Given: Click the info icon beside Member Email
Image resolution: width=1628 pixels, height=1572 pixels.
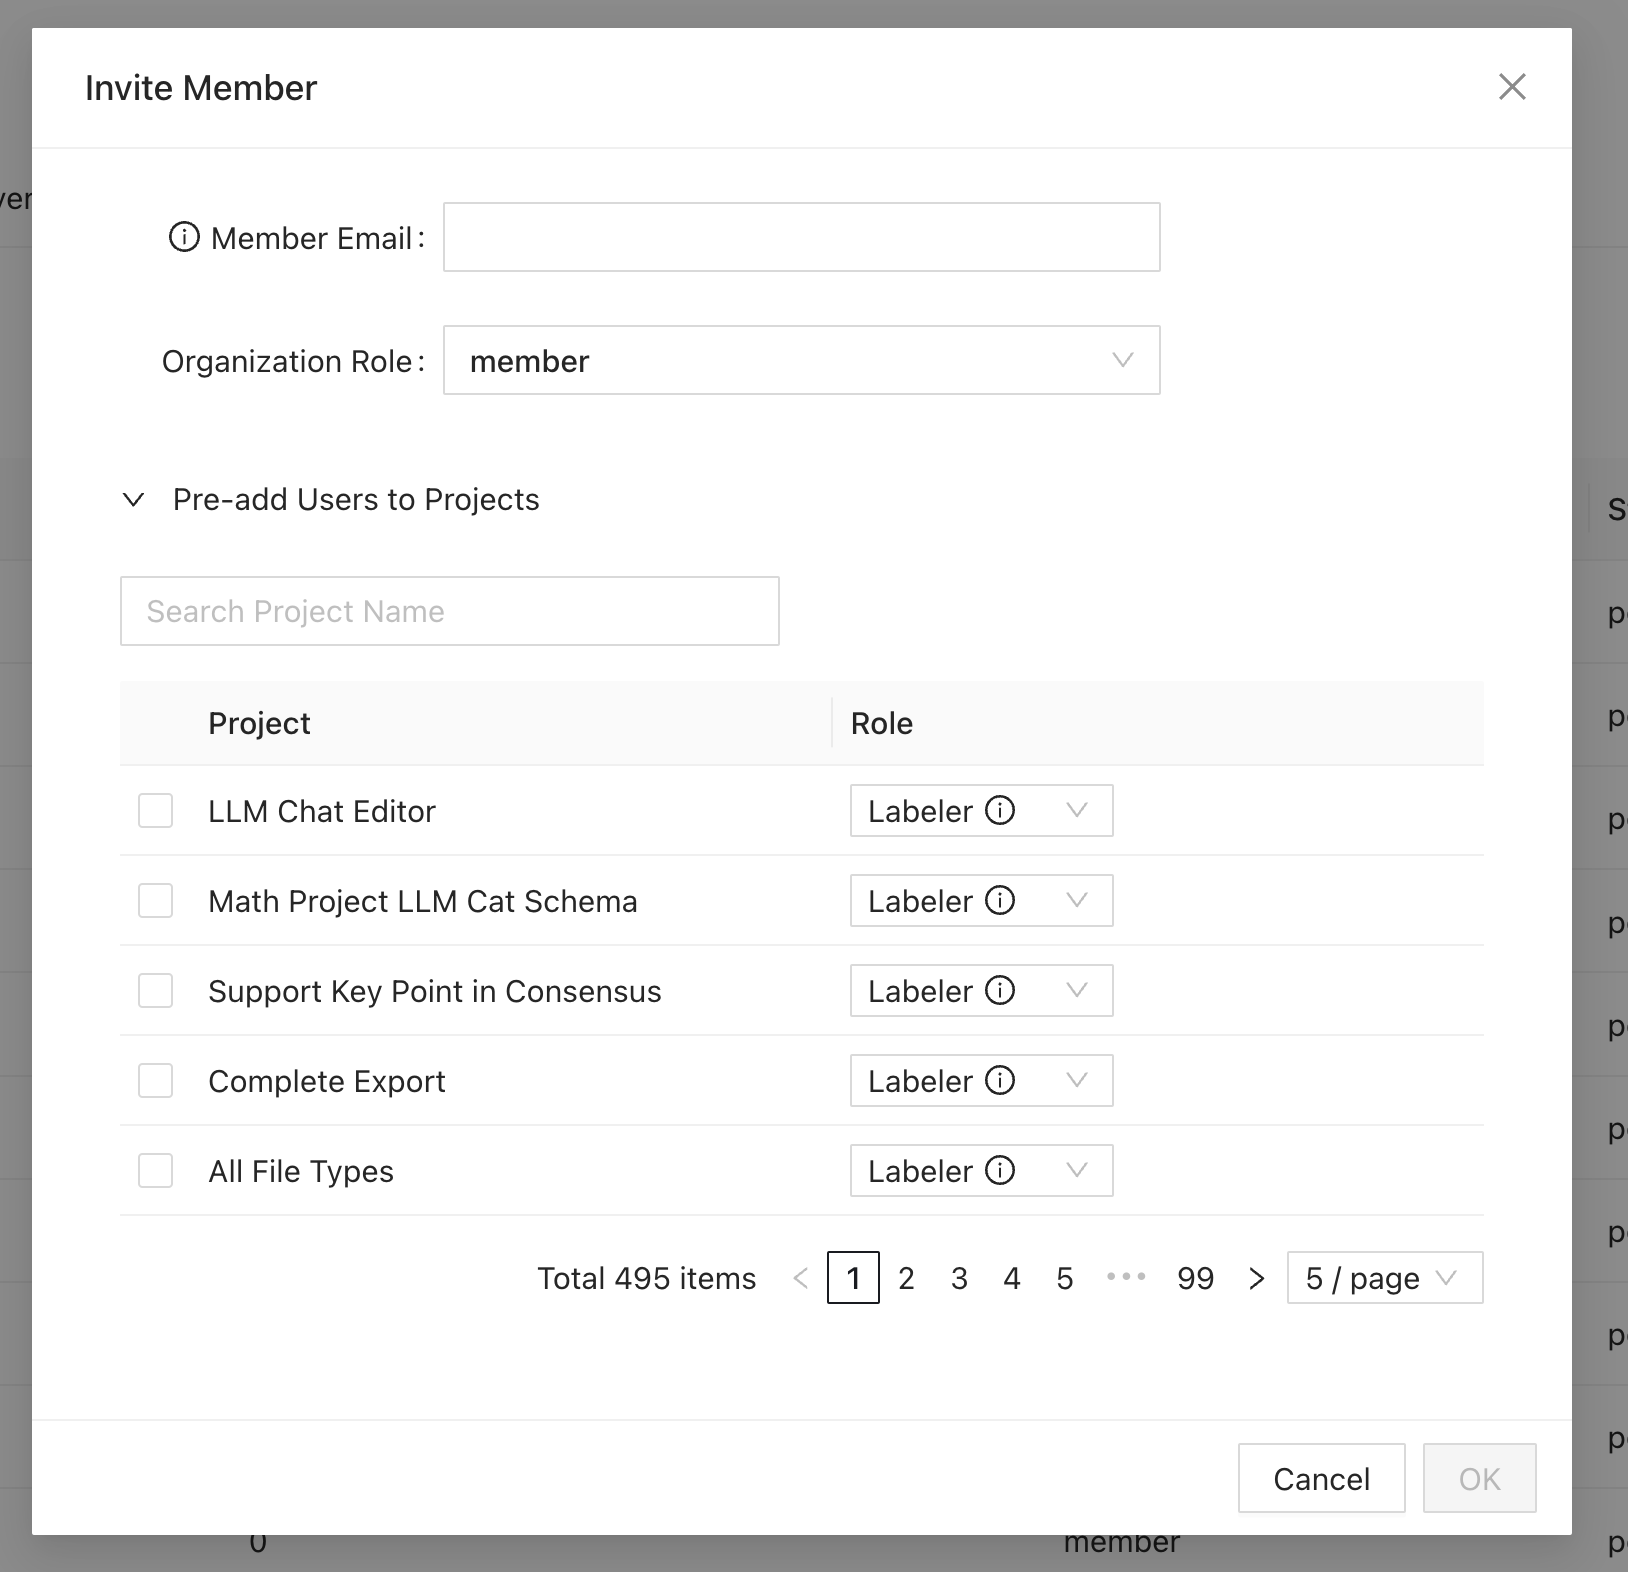Looking at the screenshot, I should click(184, 237).
